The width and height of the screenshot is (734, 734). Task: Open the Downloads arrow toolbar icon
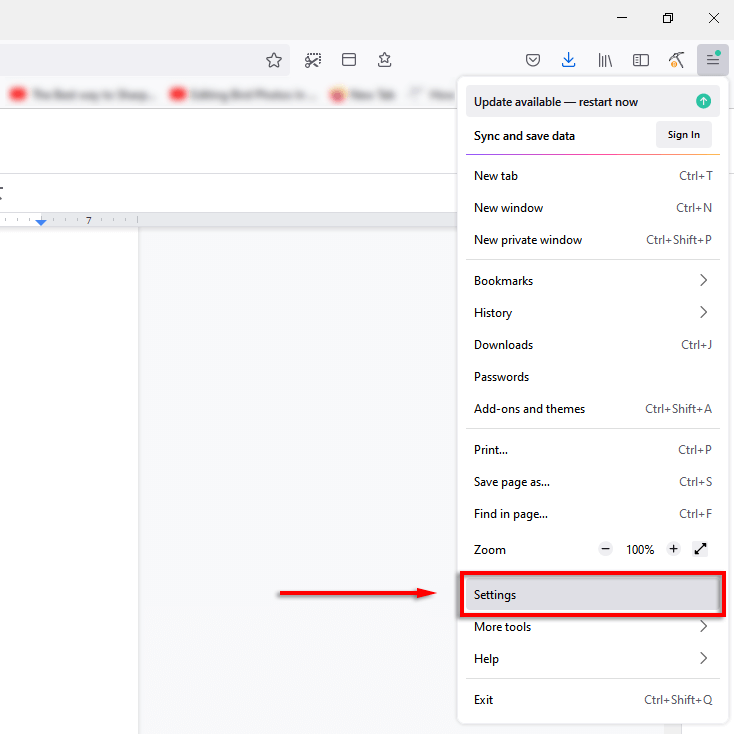[x=568, y=60]
